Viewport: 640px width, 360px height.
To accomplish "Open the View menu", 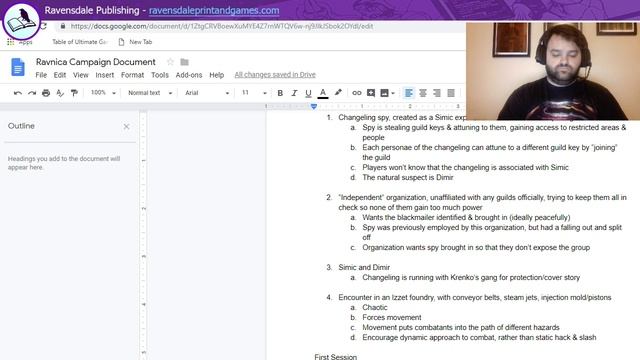I will pyautogui.click(x=80, y=75).
